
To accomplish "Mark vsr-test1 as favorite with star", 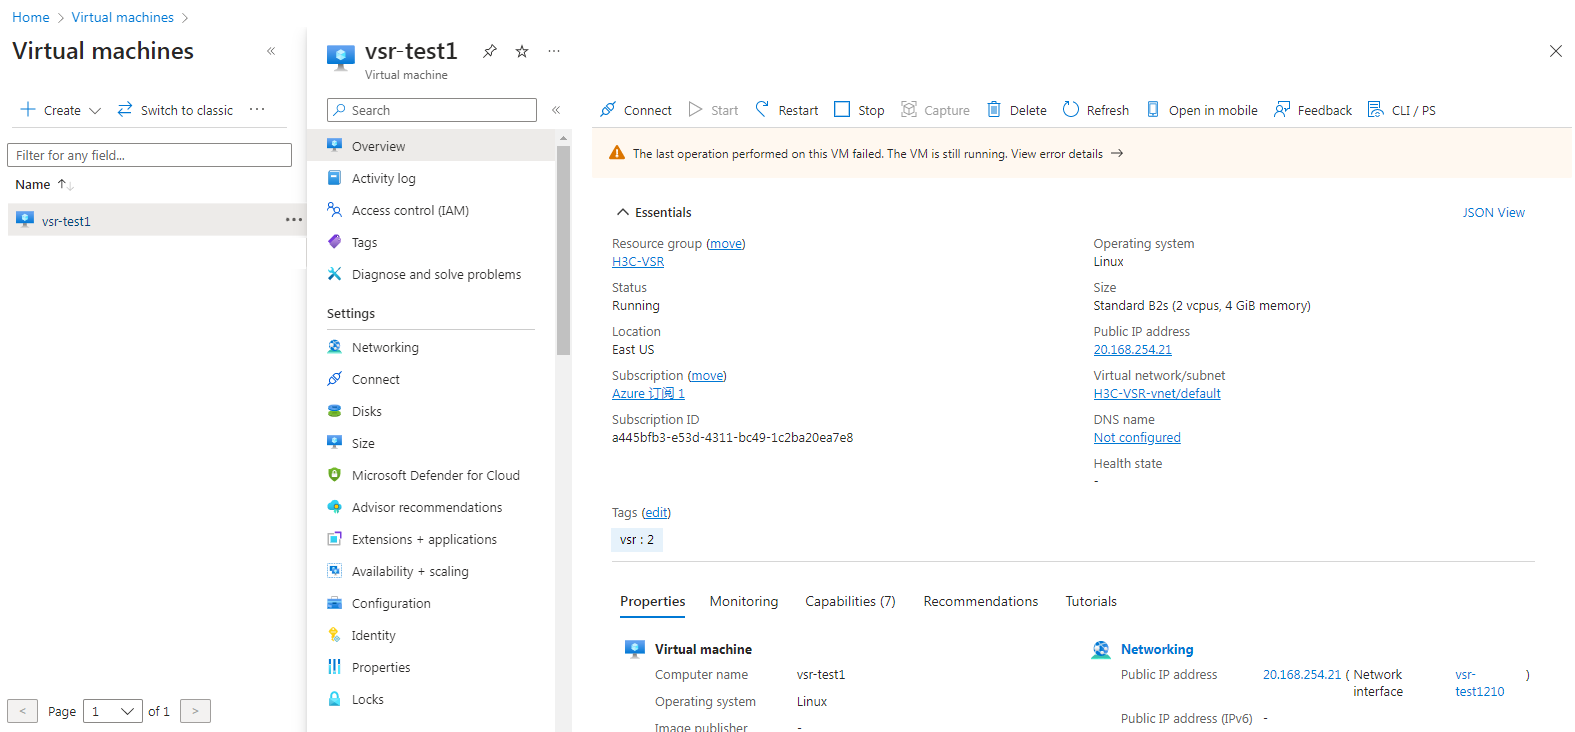I will pyautogui.click(x=522, y=51).
